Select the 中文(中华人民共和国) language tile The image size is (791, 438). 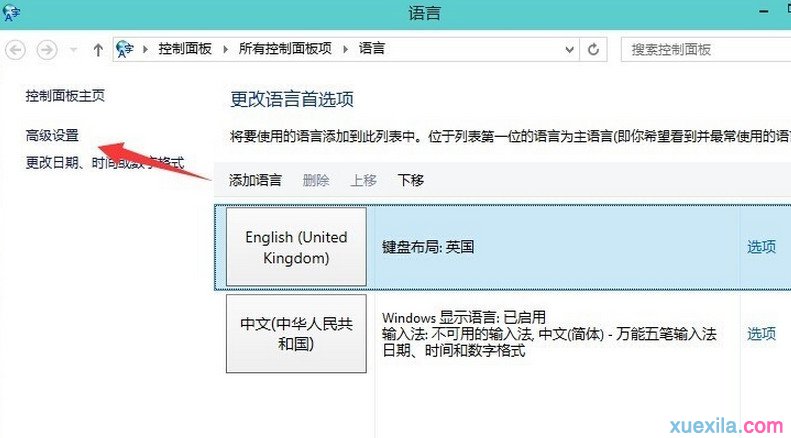[296, 334]
